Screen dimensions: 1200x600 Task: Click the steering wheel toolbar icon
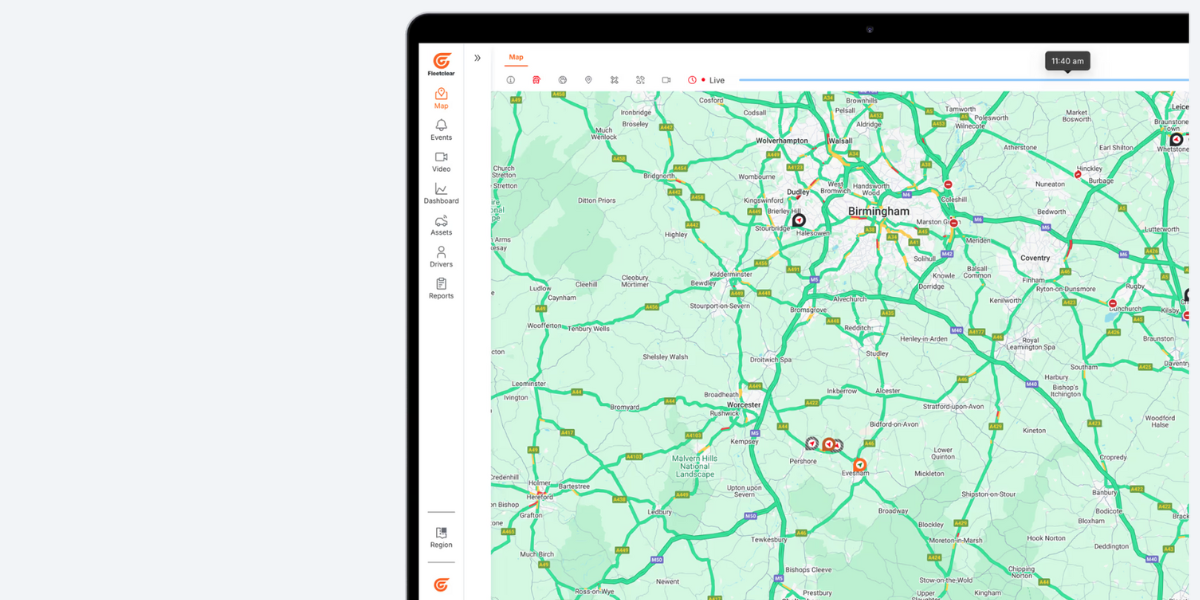click(562, 80)
